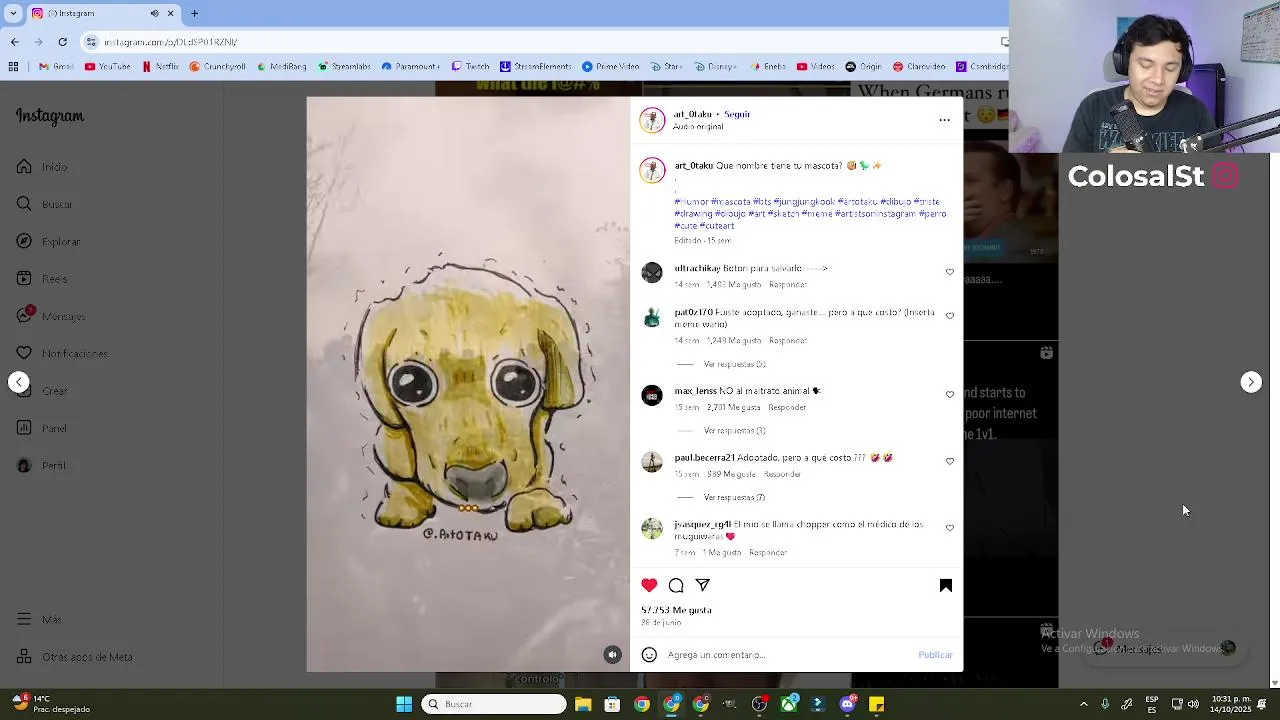Viewport: 1280px width, 720px height.
Task: Show hidden system tray icons
Action: (1083, 705)
